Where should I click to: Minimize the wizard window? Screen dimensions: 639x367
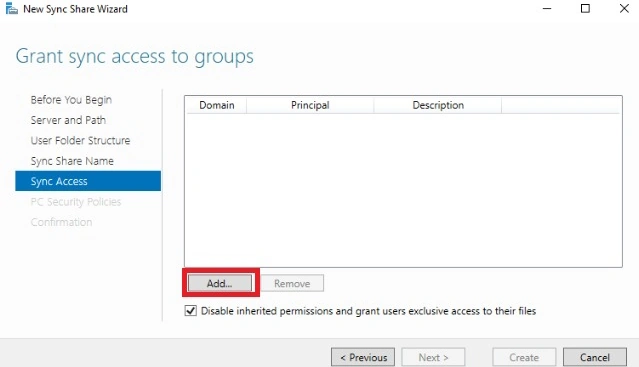tap(547, 9)
